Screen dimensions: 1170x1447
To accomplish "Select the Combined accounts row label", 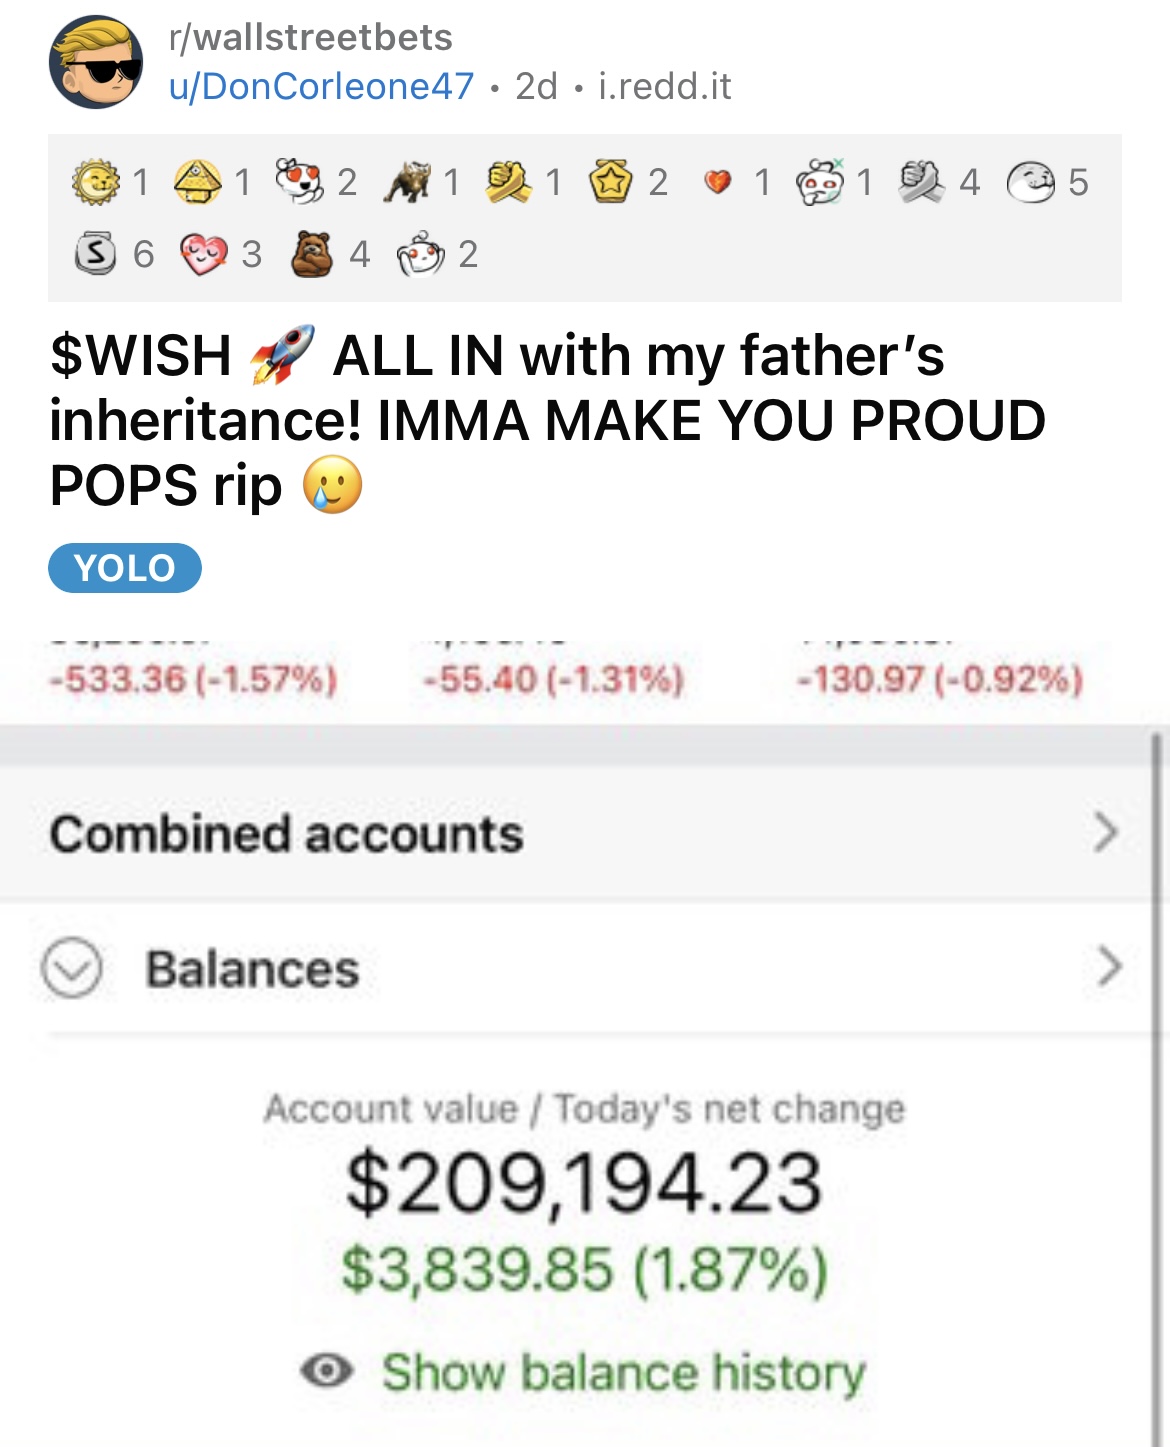I will pos(286,834).
